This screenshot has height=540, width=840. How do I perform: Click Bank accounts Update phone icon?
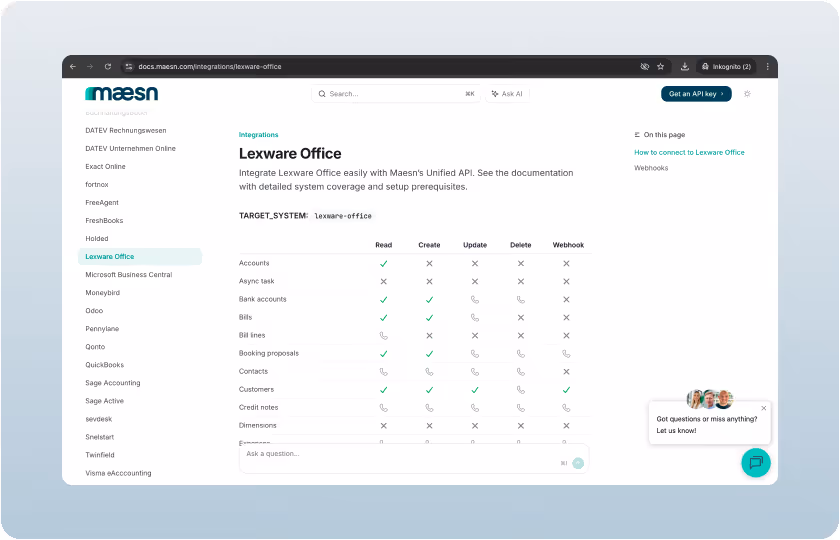(x=475, y=299)
